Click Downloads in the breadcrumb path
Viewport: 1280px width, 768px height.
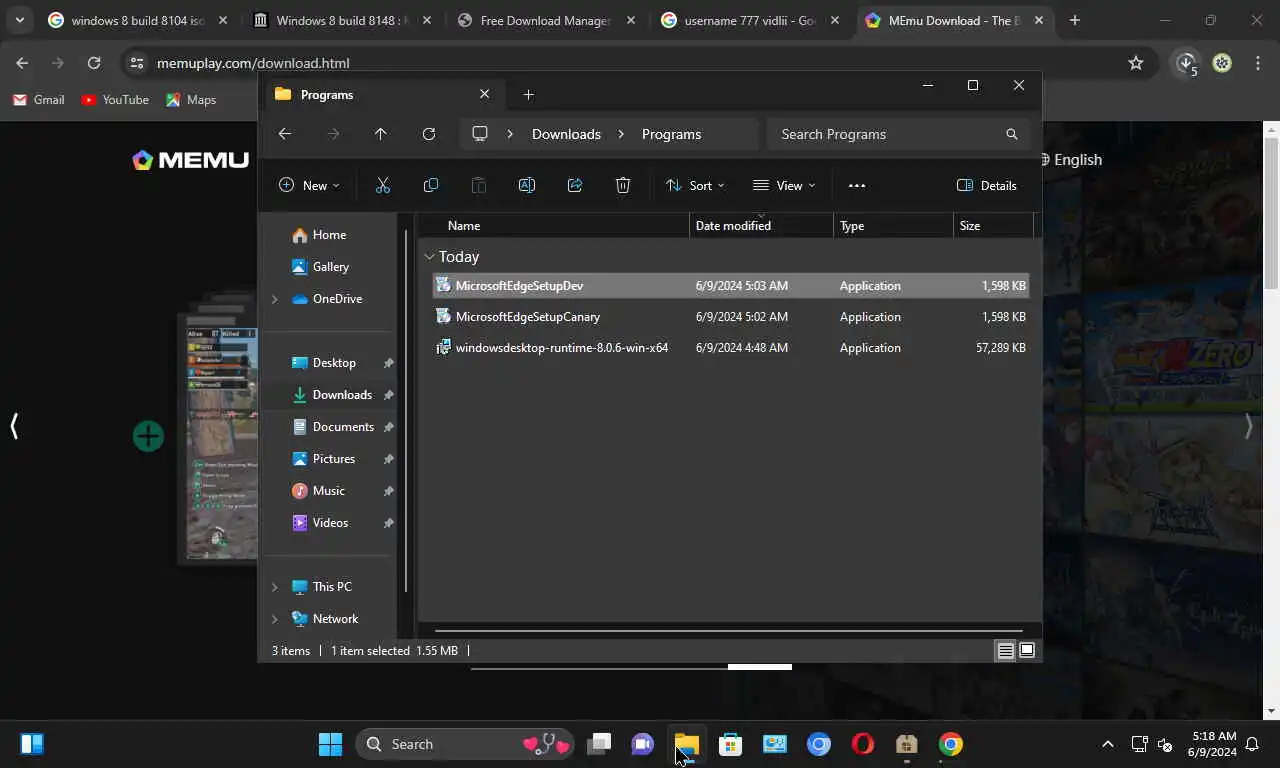[x=566, y=134]
